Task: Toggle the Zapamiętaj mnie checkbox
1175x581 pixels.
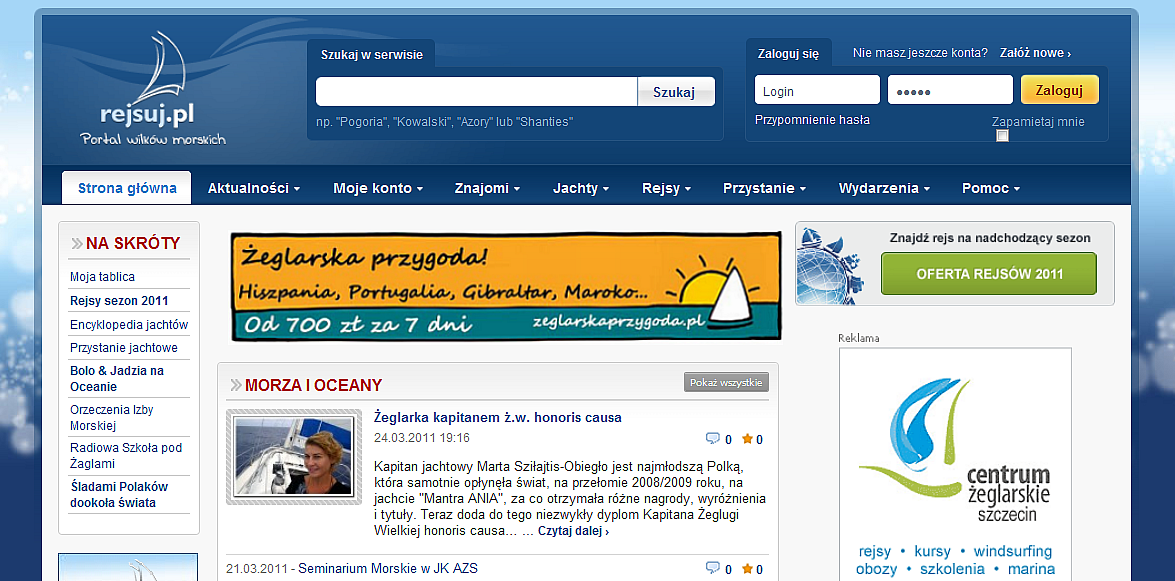Action: click(x=1002, y=136)
